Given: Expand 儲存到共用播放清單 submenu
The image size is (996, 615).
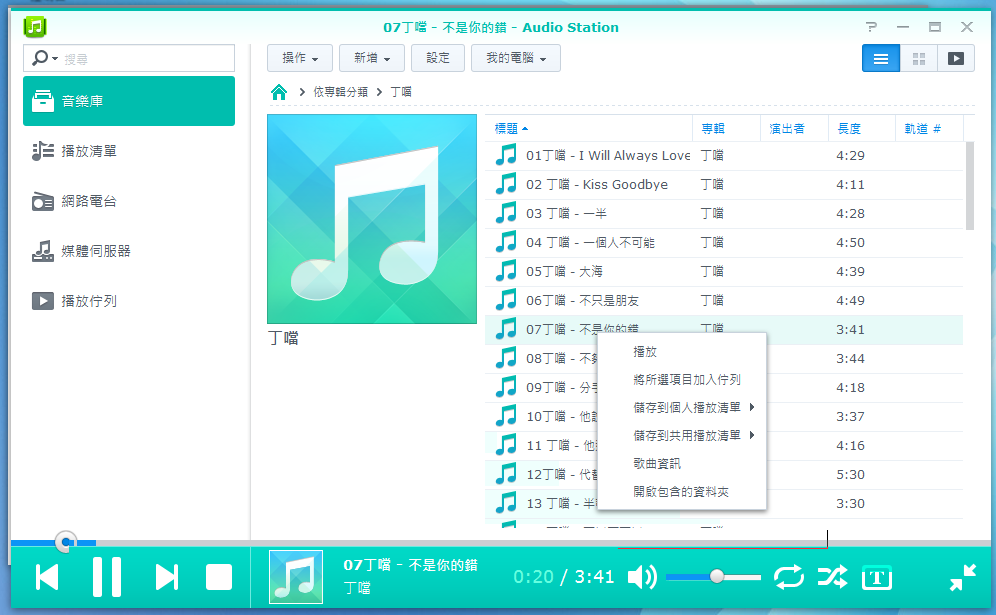Looking at the screenshot, I should 682,435.
